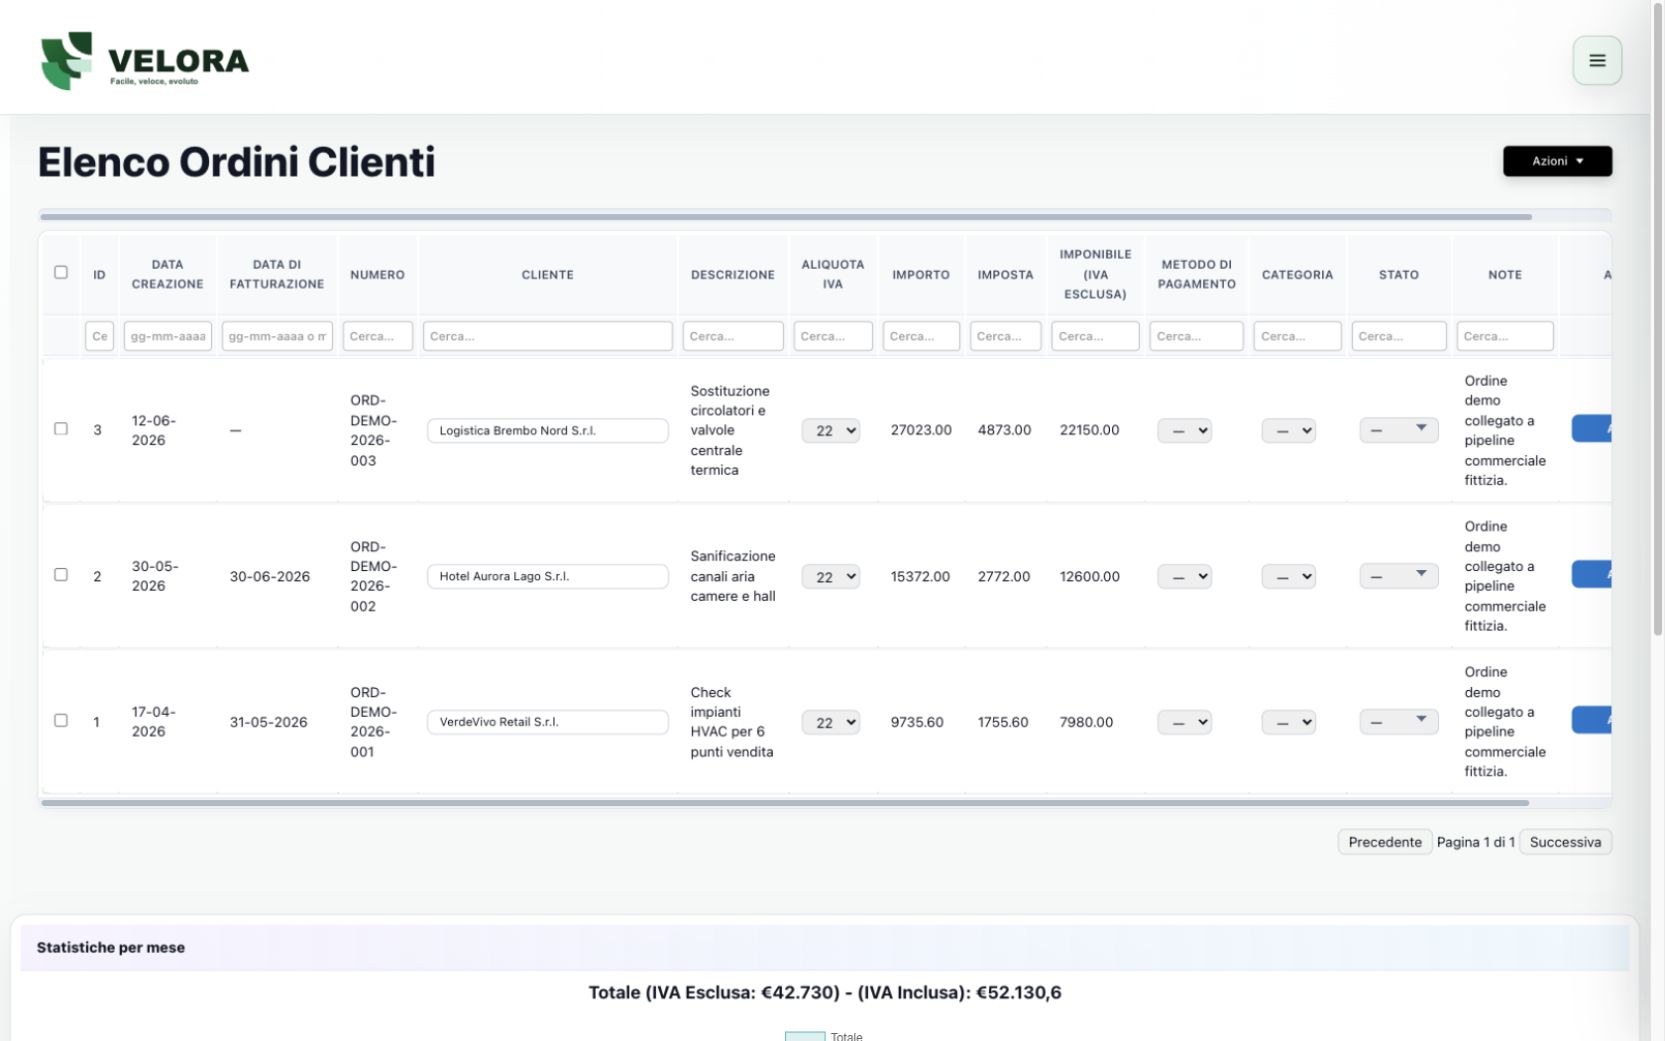
Task: Open Stato dropdown for VerdeVivo row
Action: point(1399,722)
